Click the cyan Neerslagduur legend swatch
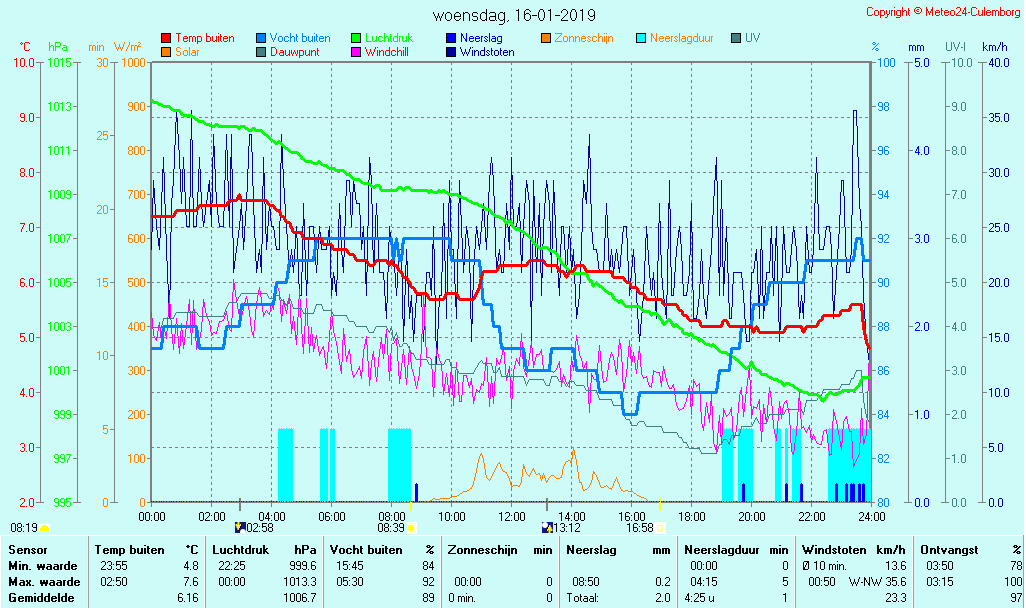1026x608 pixels. (641, 38)
